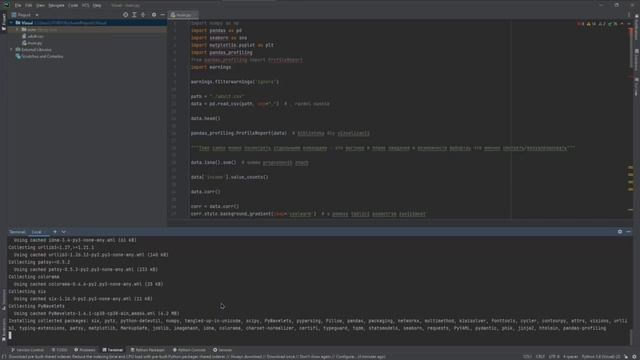The height and width of the screenshot is (360, 640).
Task: Open the Edit menu
Action: coord(29,5)
